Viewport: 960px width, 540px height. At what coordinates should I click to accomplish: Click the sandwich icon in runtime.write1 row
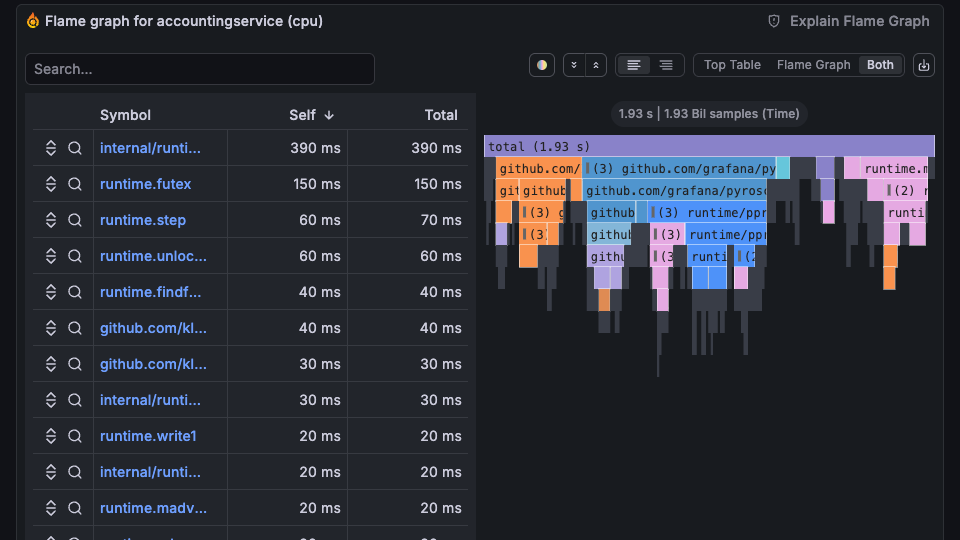(51, 436)
